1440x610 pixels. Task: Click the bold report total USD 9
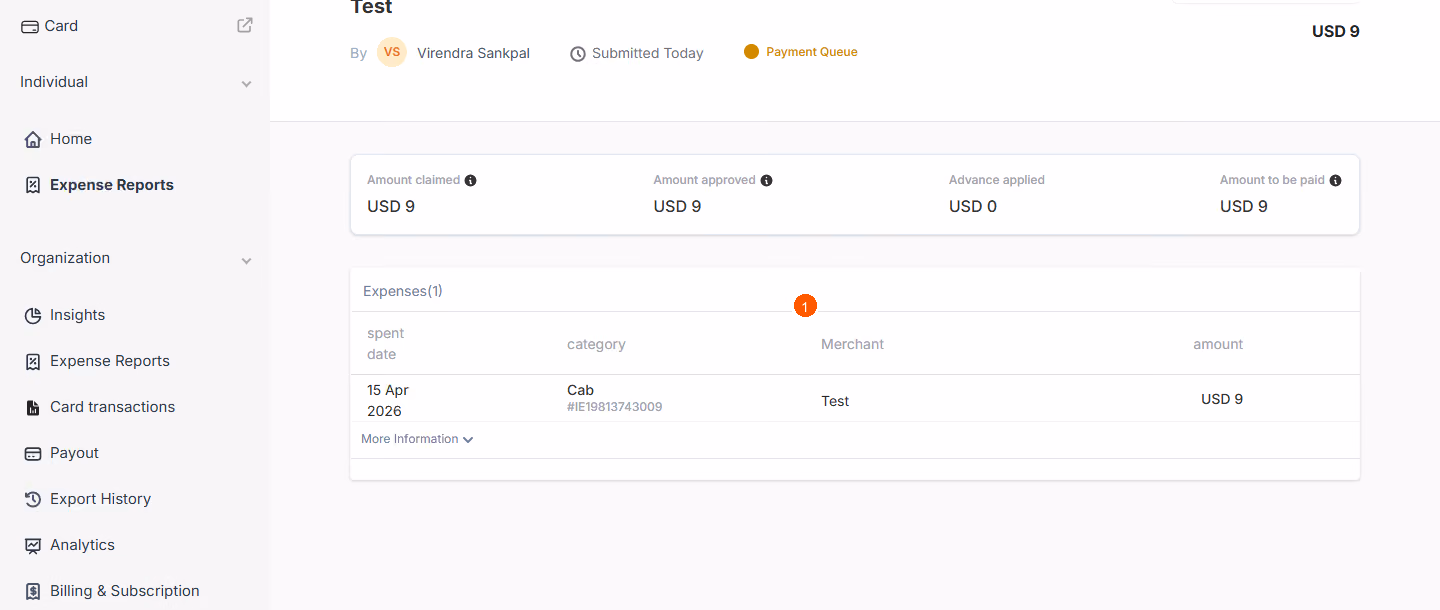[1336, 31]
